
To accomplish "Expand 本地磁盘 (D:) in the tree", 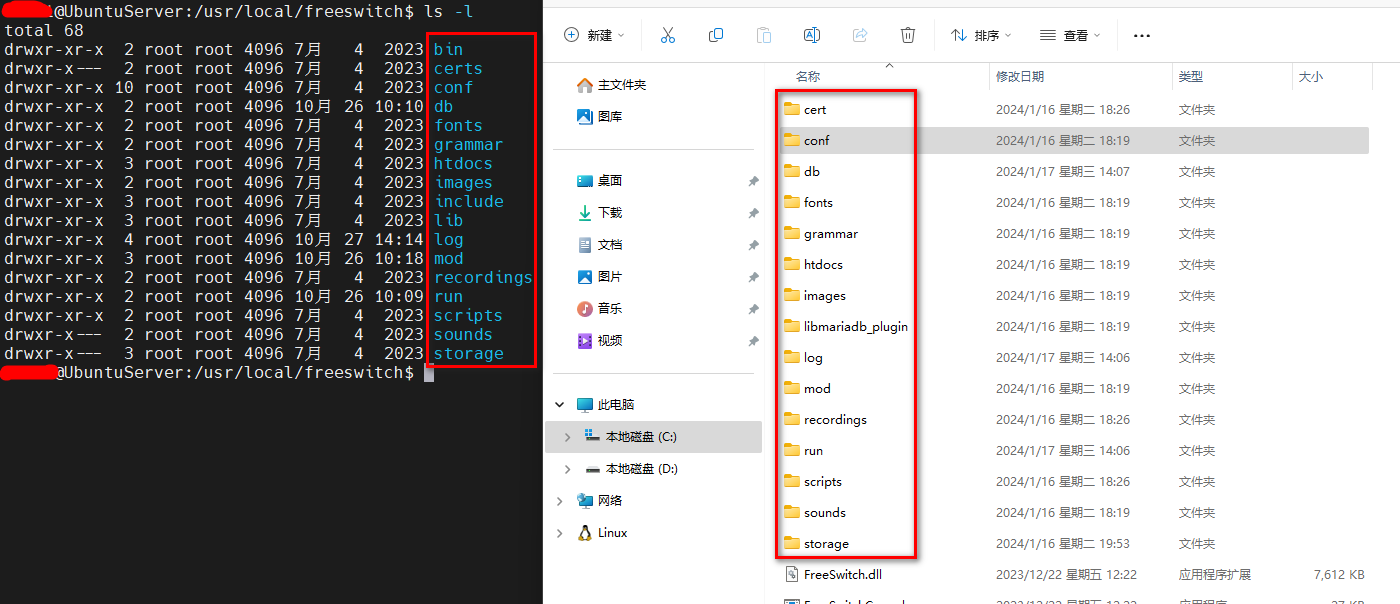I will [x=567, y=468].
